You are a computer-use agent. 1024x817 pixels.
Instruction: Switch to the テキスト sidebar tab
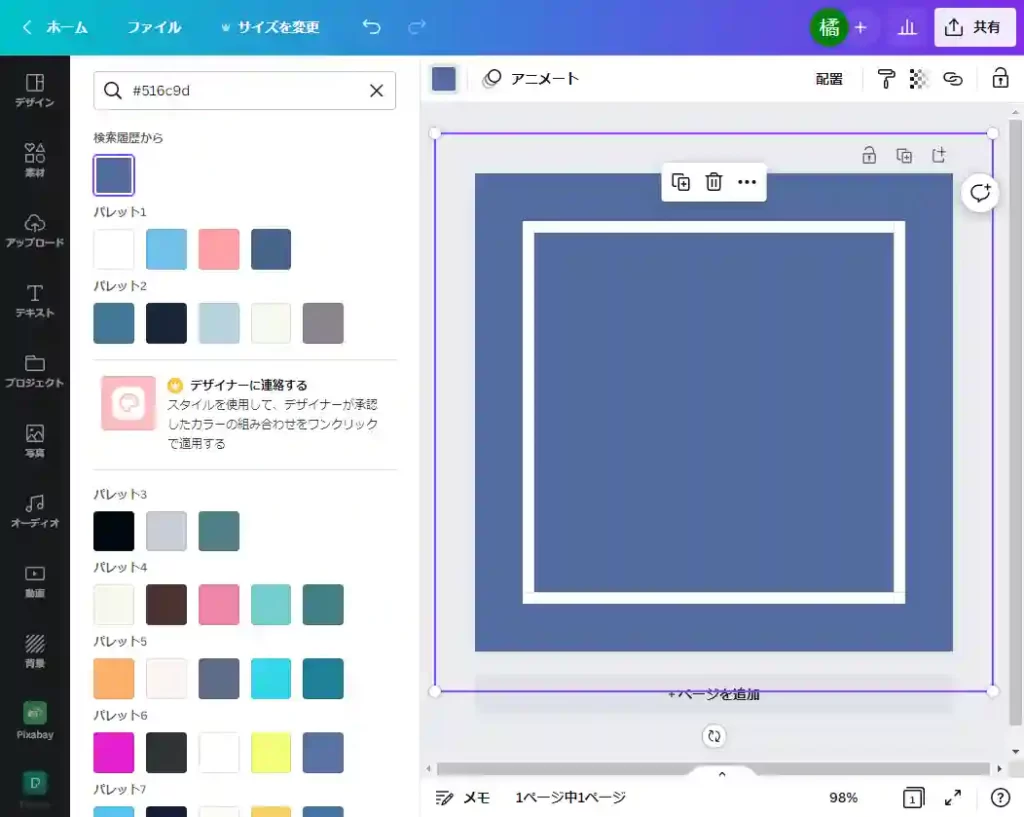pyautogui.click(x=35, y=300)
